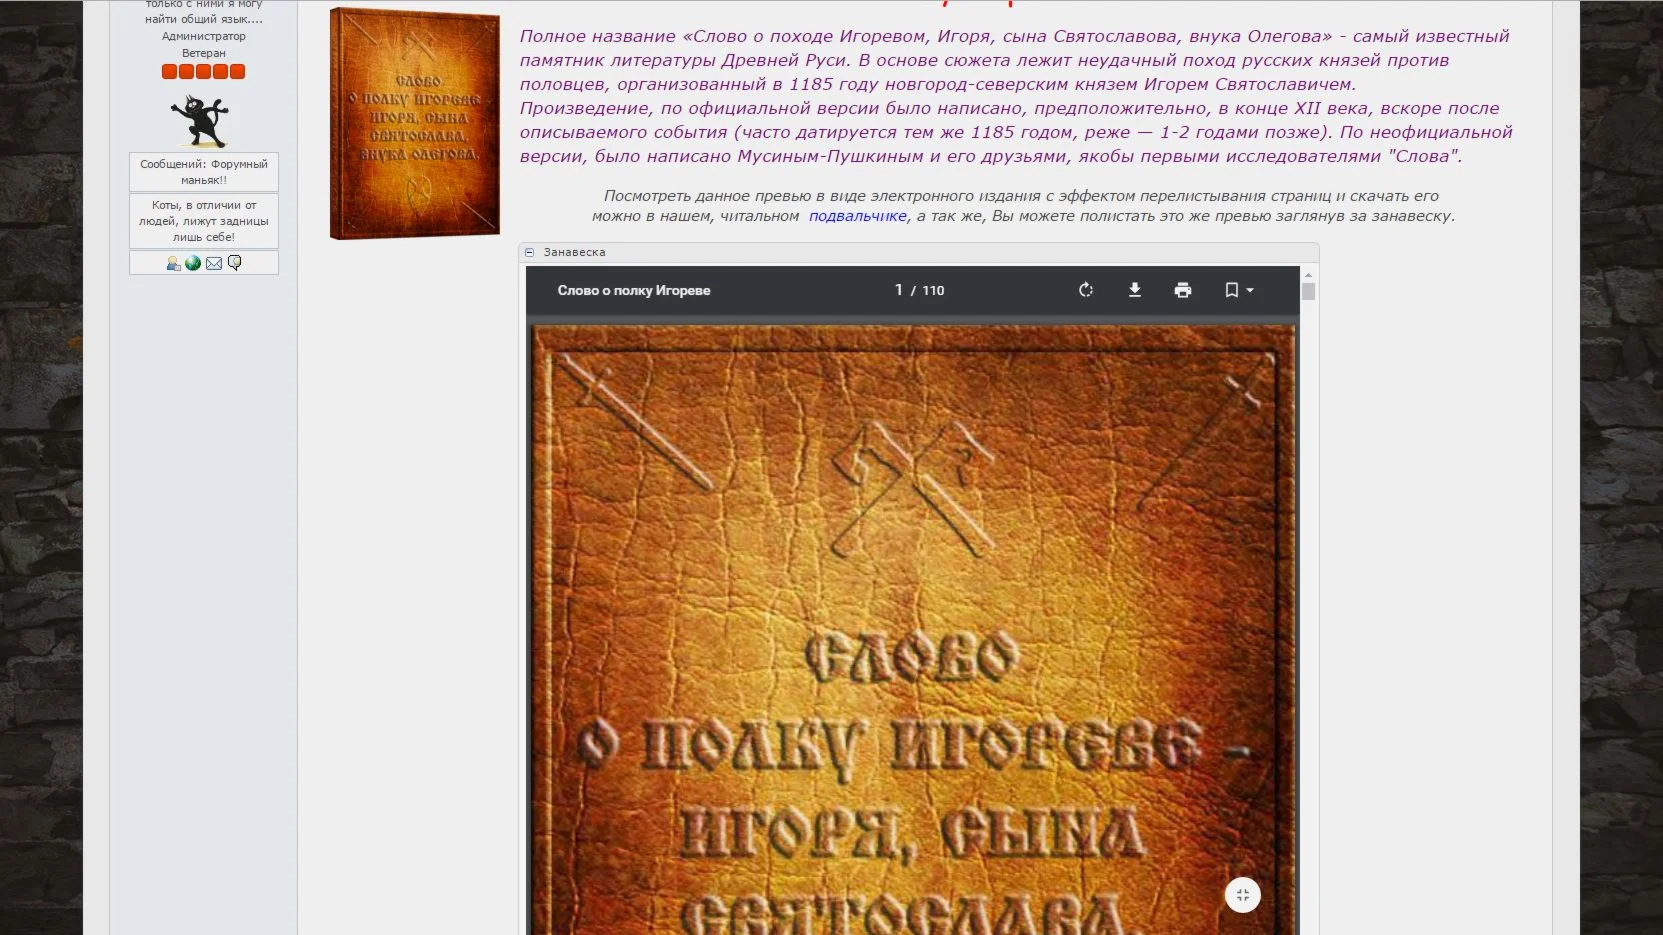
Task: Click the 'Администратор' user title
Action: coord(204,36)
